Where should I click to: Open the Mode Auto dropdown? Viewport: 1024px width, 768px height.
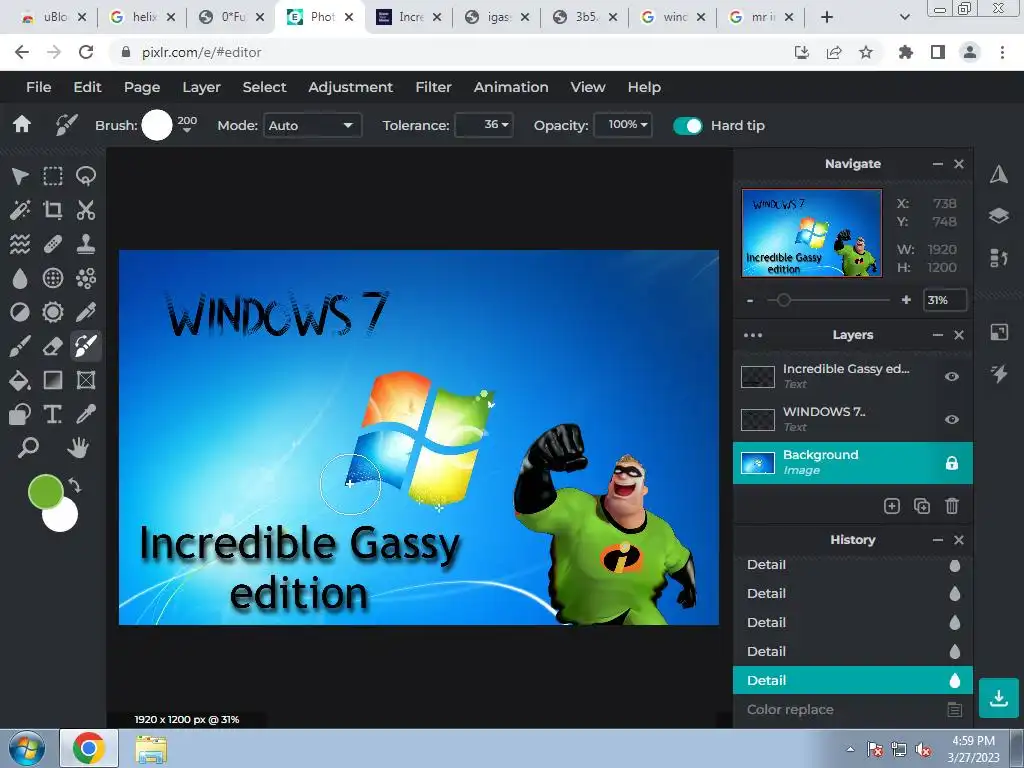click(x=312, y=125)
